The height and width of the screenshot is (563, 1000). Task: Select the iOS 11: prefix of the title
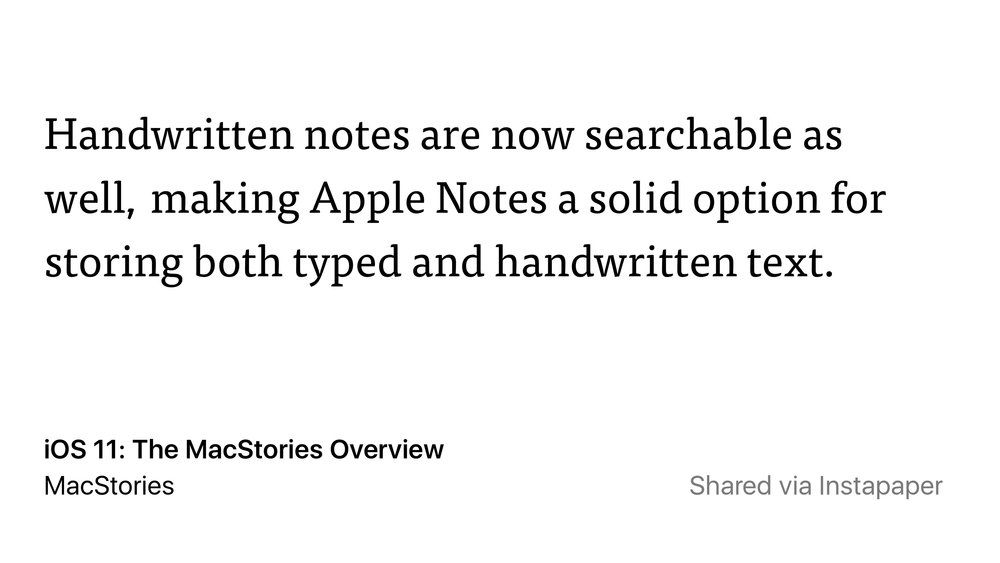[85, 450]
